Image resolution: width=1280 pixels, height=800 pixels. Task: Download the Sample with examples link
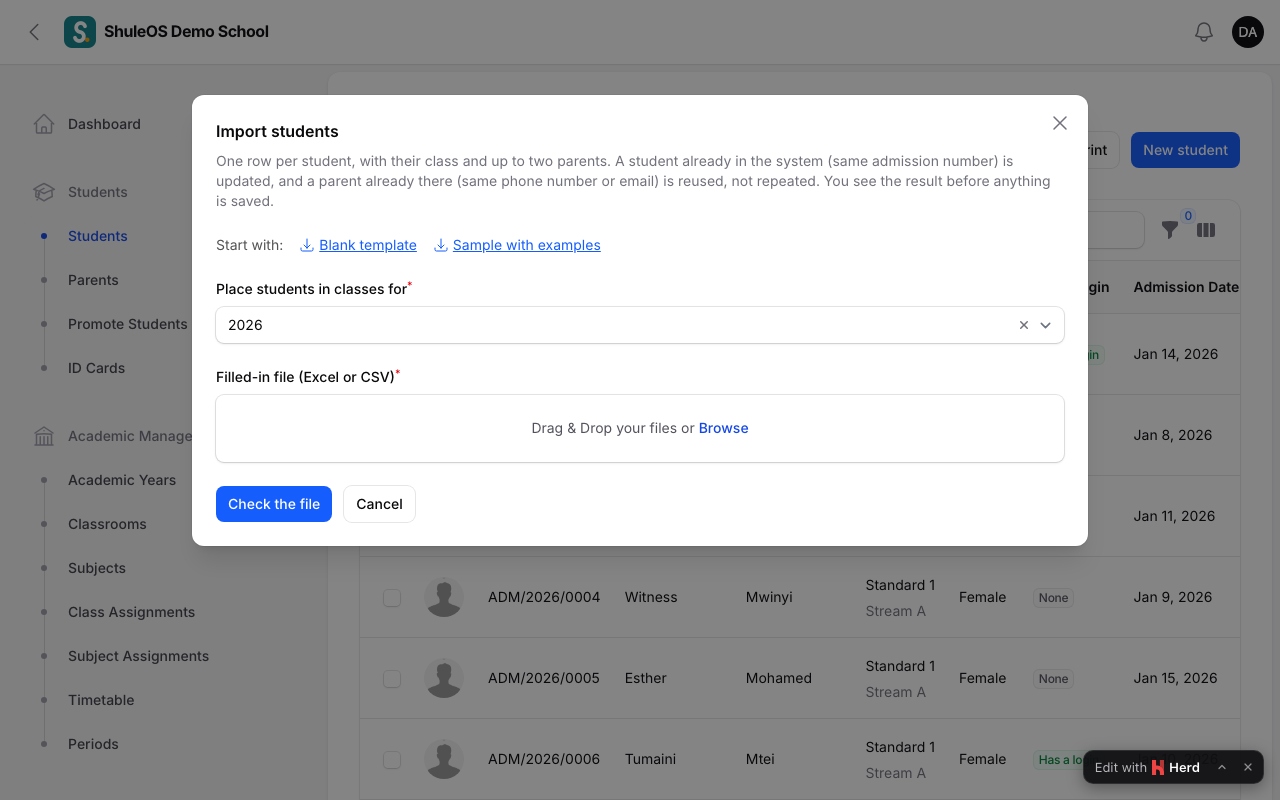coord(527,245)
